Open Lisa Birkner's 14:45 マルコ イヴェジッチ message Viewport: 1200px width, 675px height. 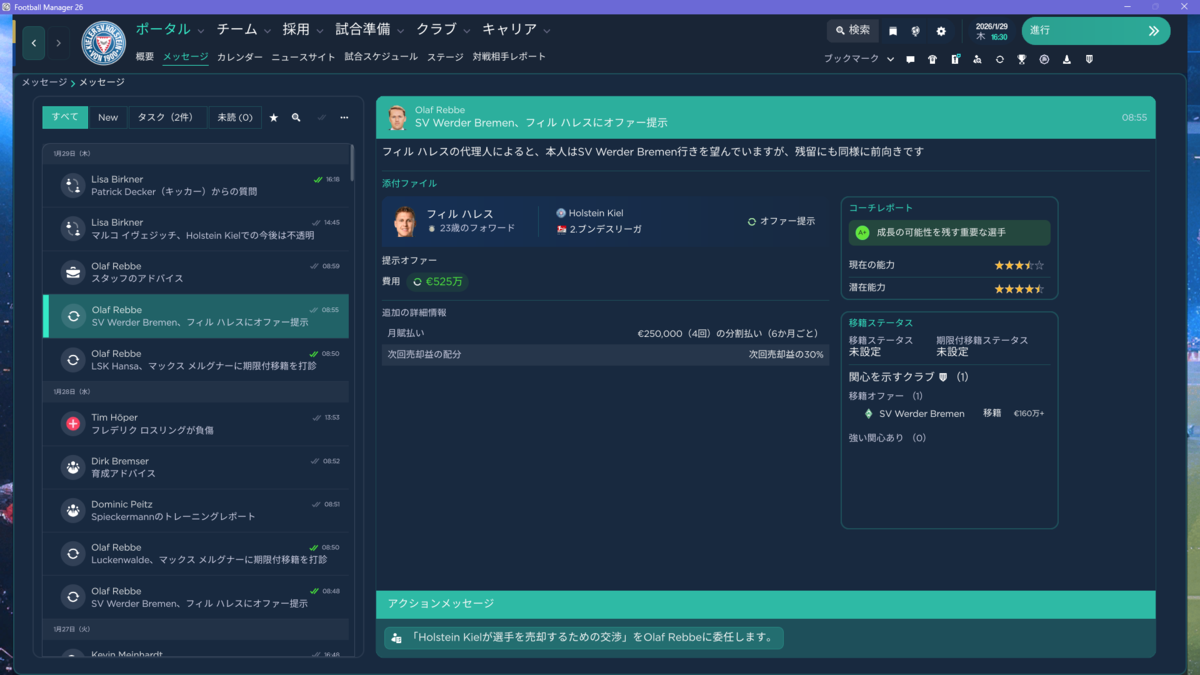(x=196, y=229)
